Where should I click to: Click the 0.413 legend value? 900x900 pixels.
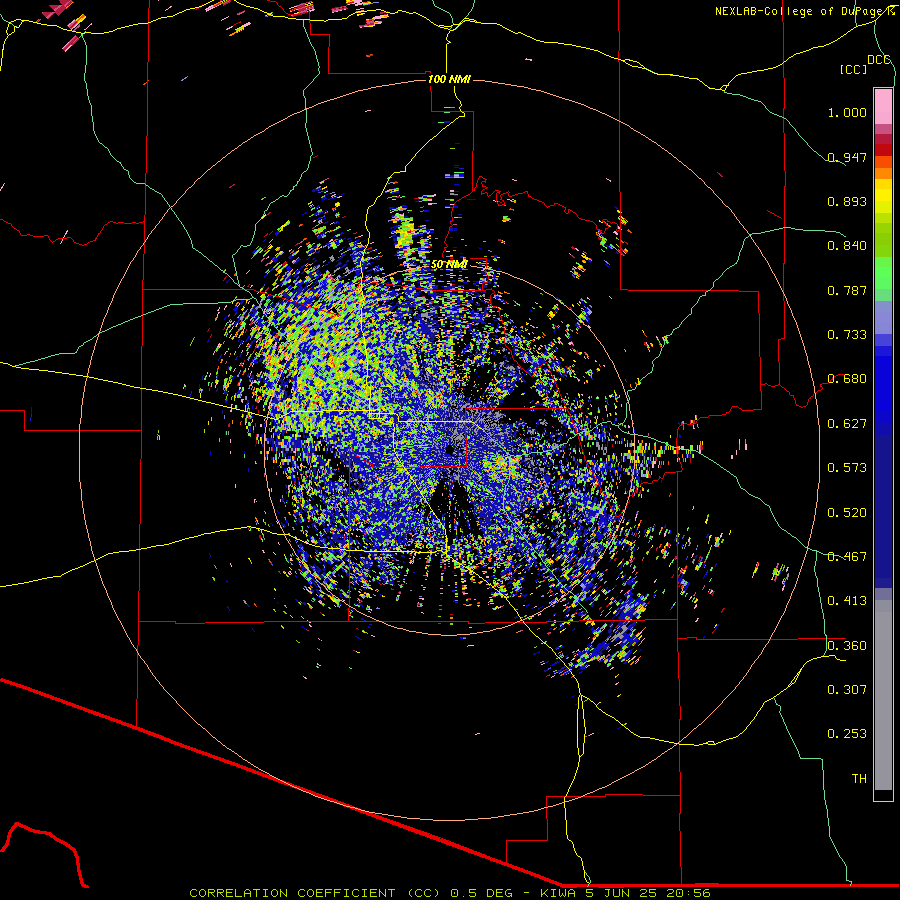click(x=847, y=601)
